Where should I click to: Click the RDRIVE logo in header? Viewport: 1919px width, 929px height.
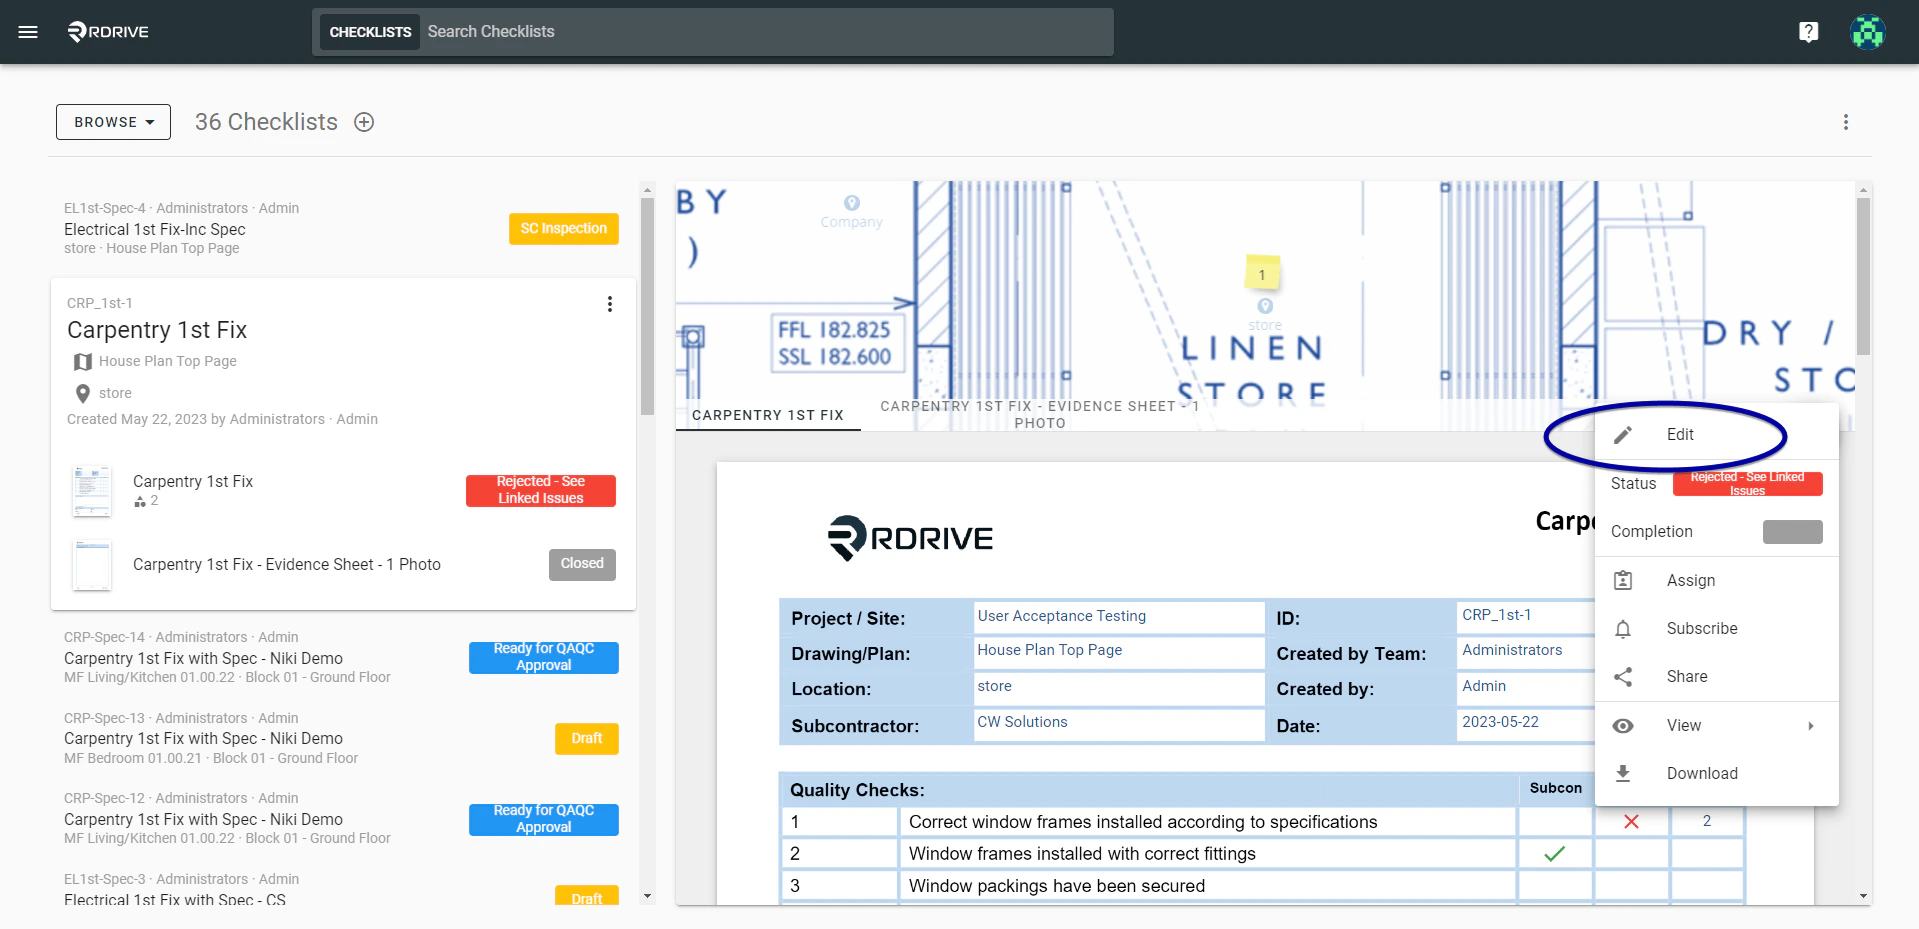tap(108, 32)
